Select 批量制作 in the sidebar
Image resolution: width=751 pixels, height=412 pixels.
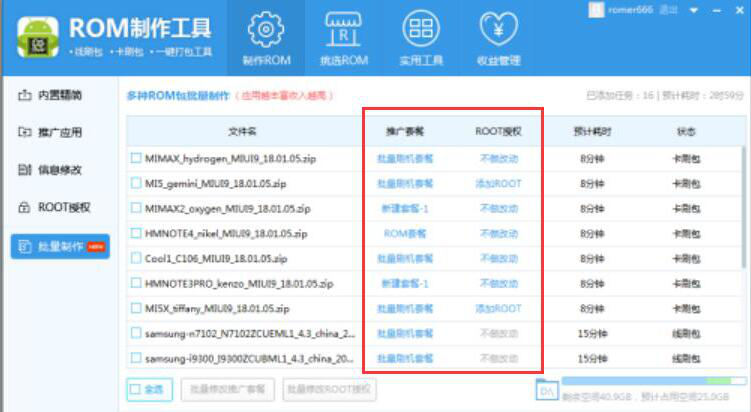pyautogui.click(x=60, y=246)
